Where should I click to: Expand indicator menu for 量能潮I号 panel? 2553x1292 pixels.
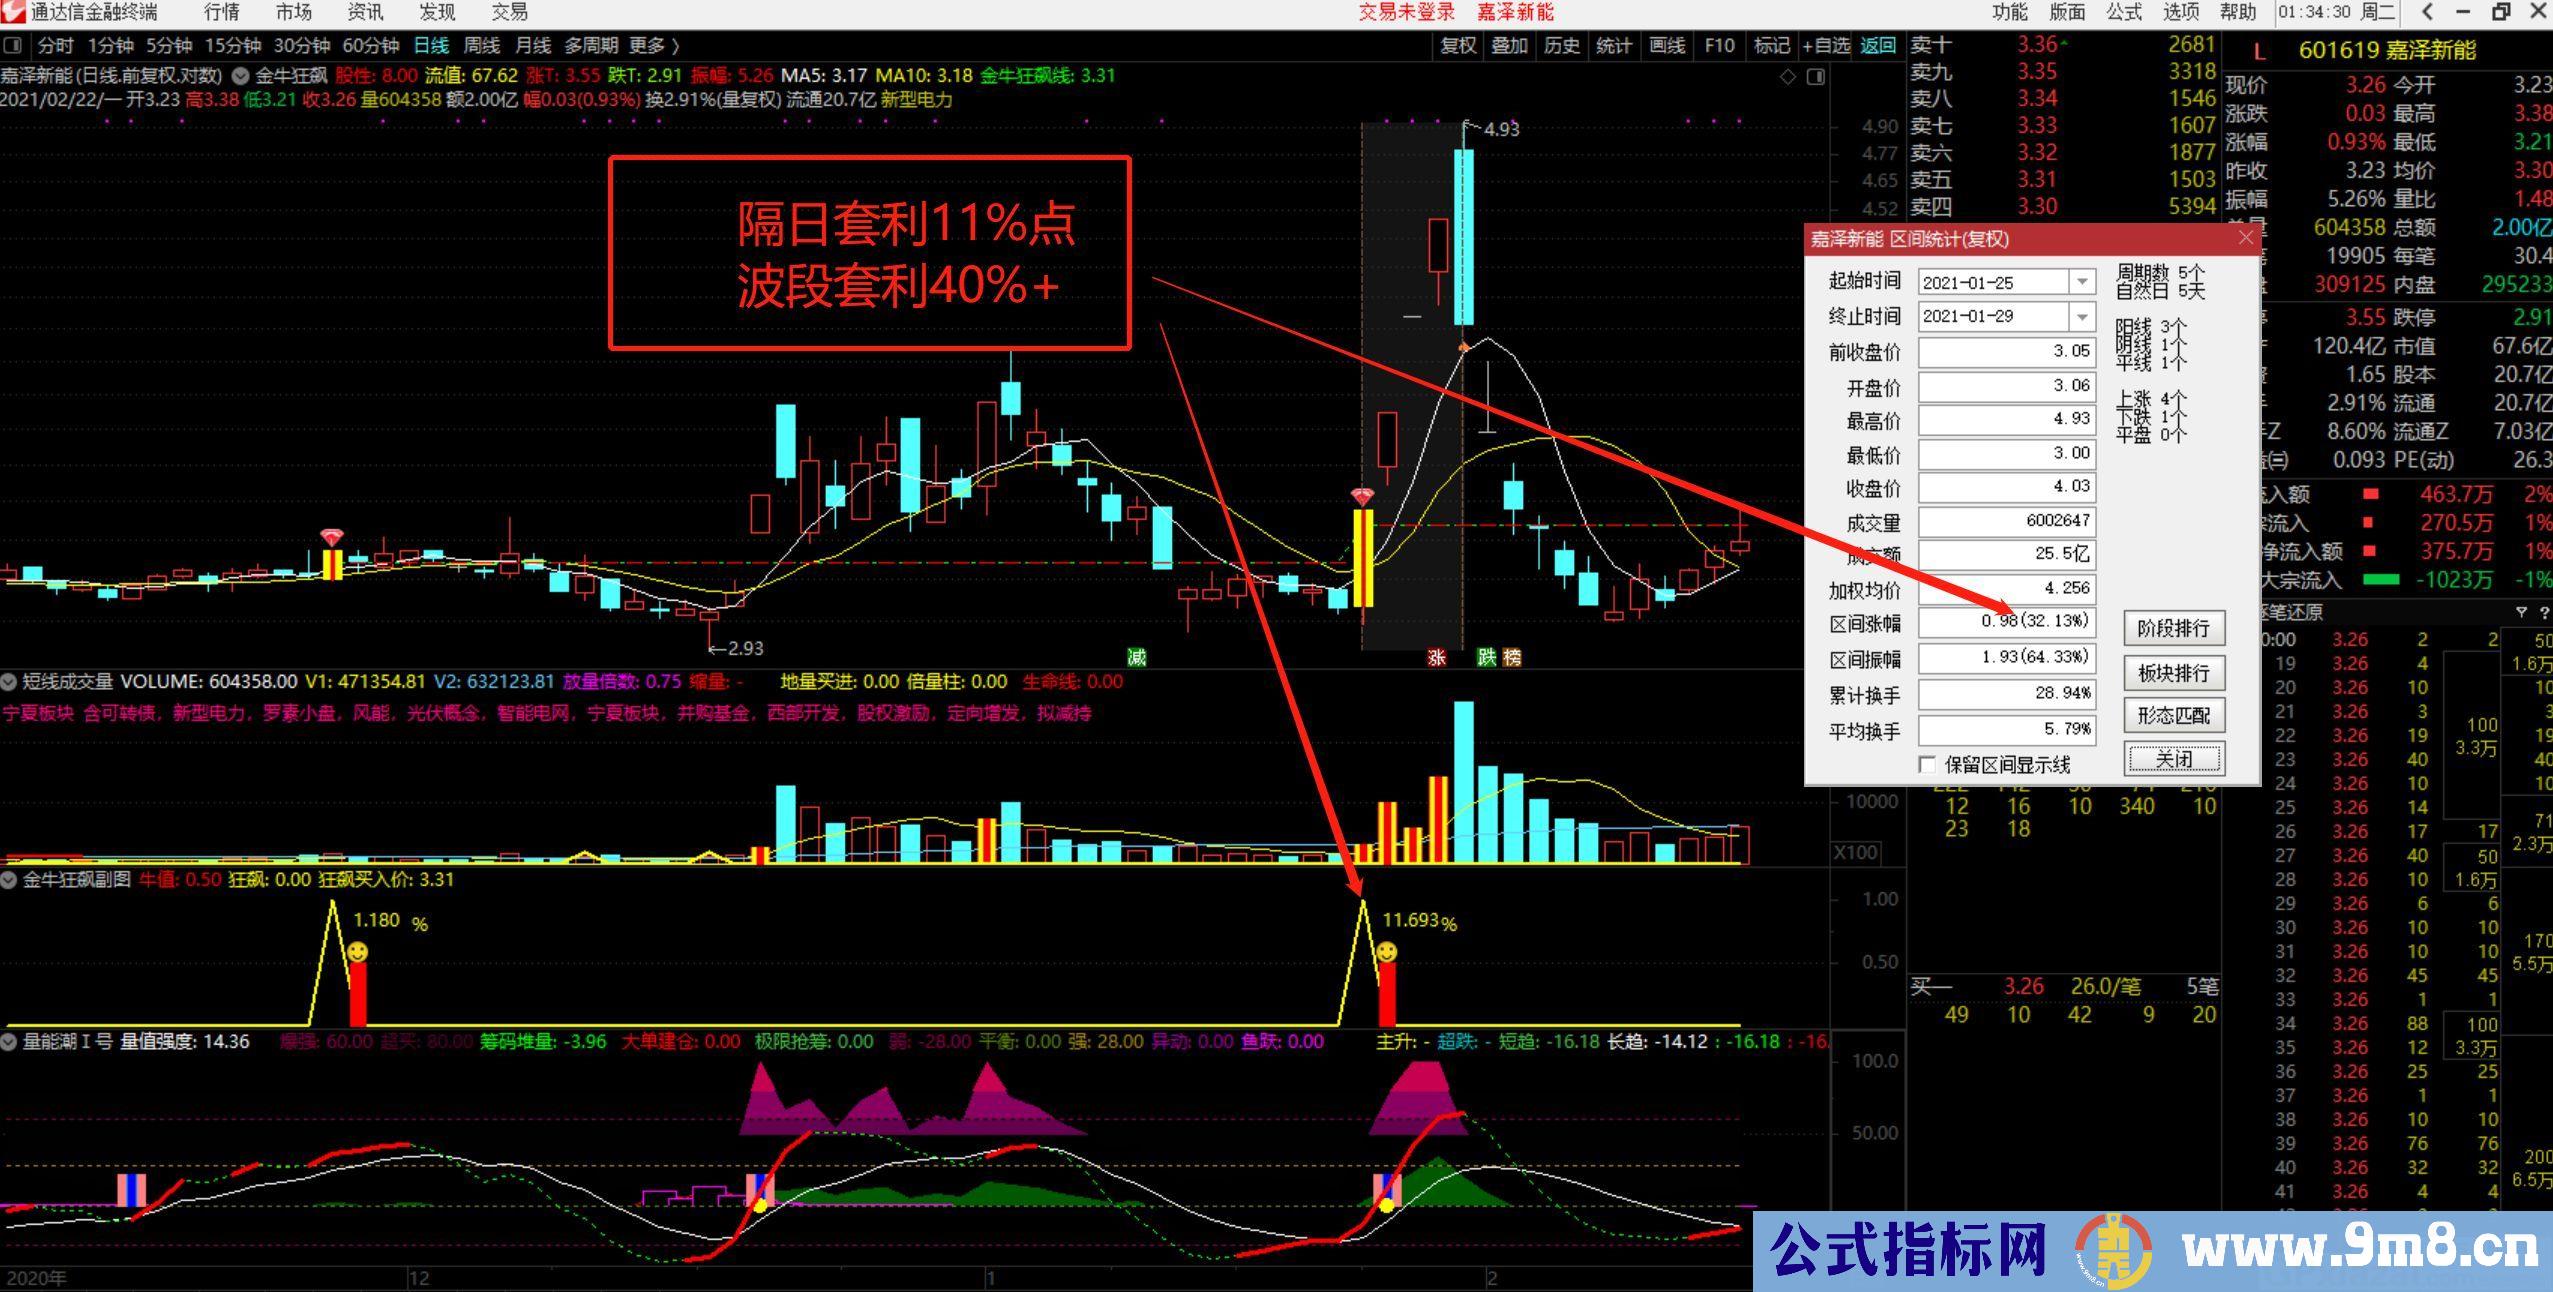pos(9,1042)
